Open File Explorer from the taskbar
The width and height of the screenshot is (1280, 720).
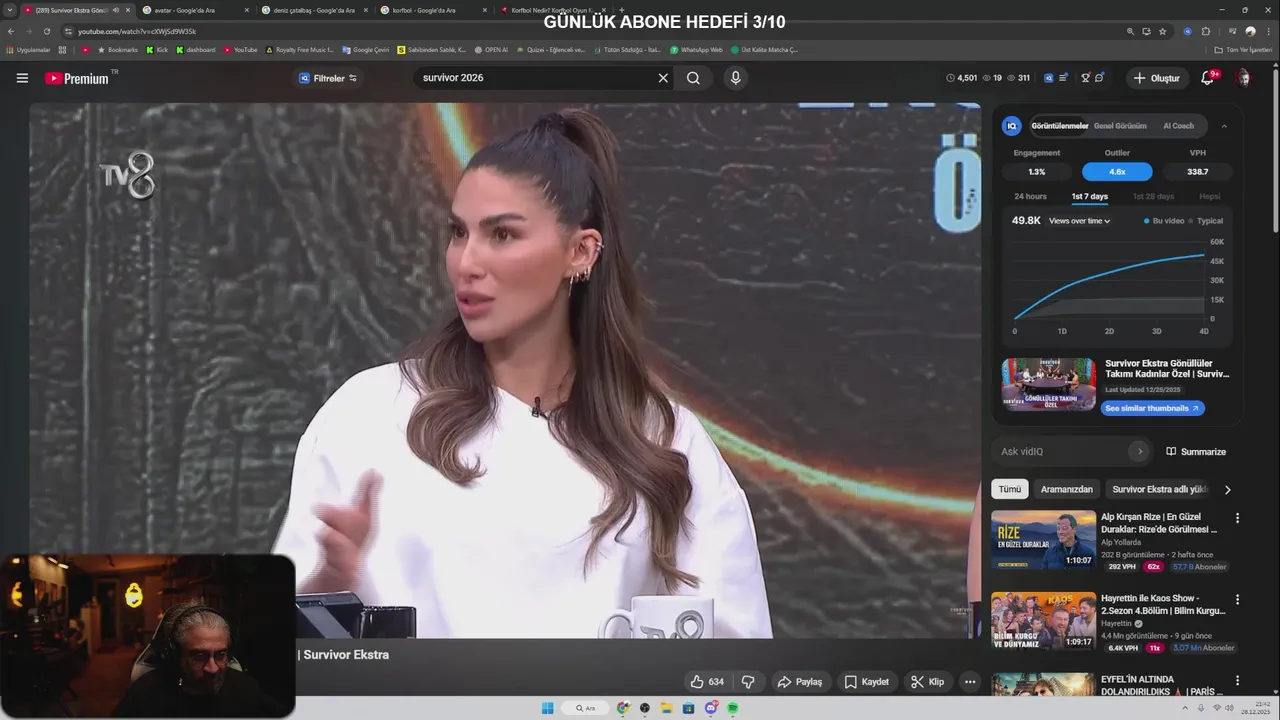666,708
